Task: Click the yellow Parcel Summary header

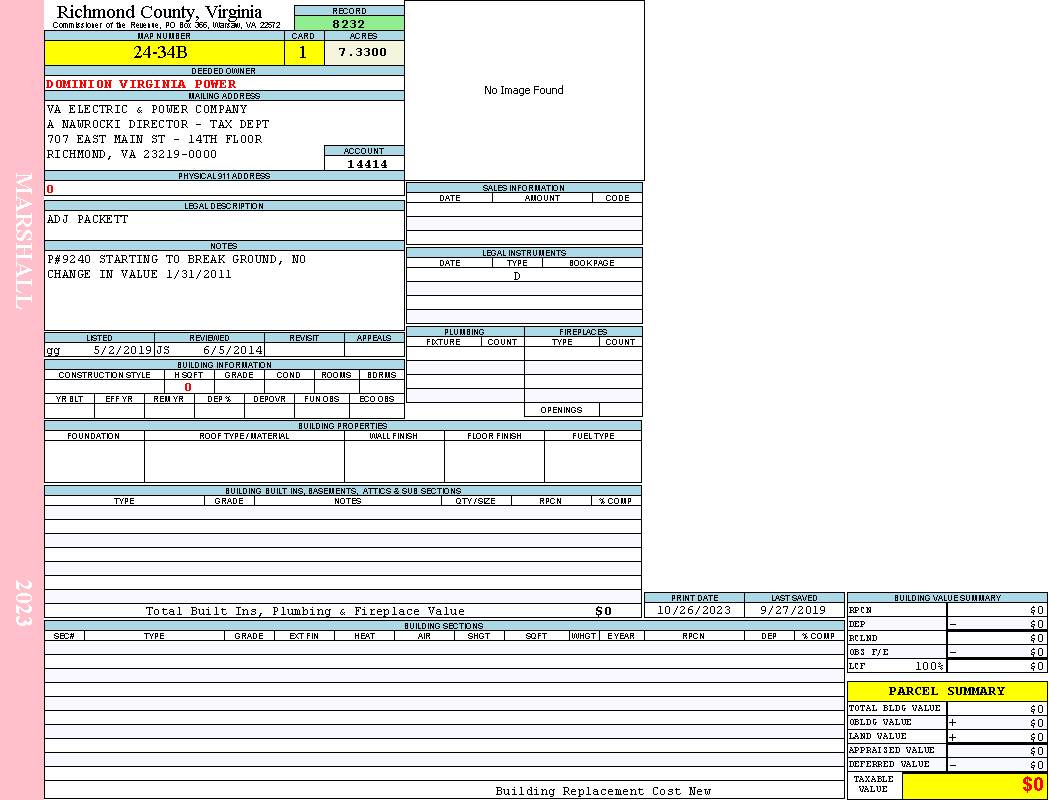Action: [946, 691]
